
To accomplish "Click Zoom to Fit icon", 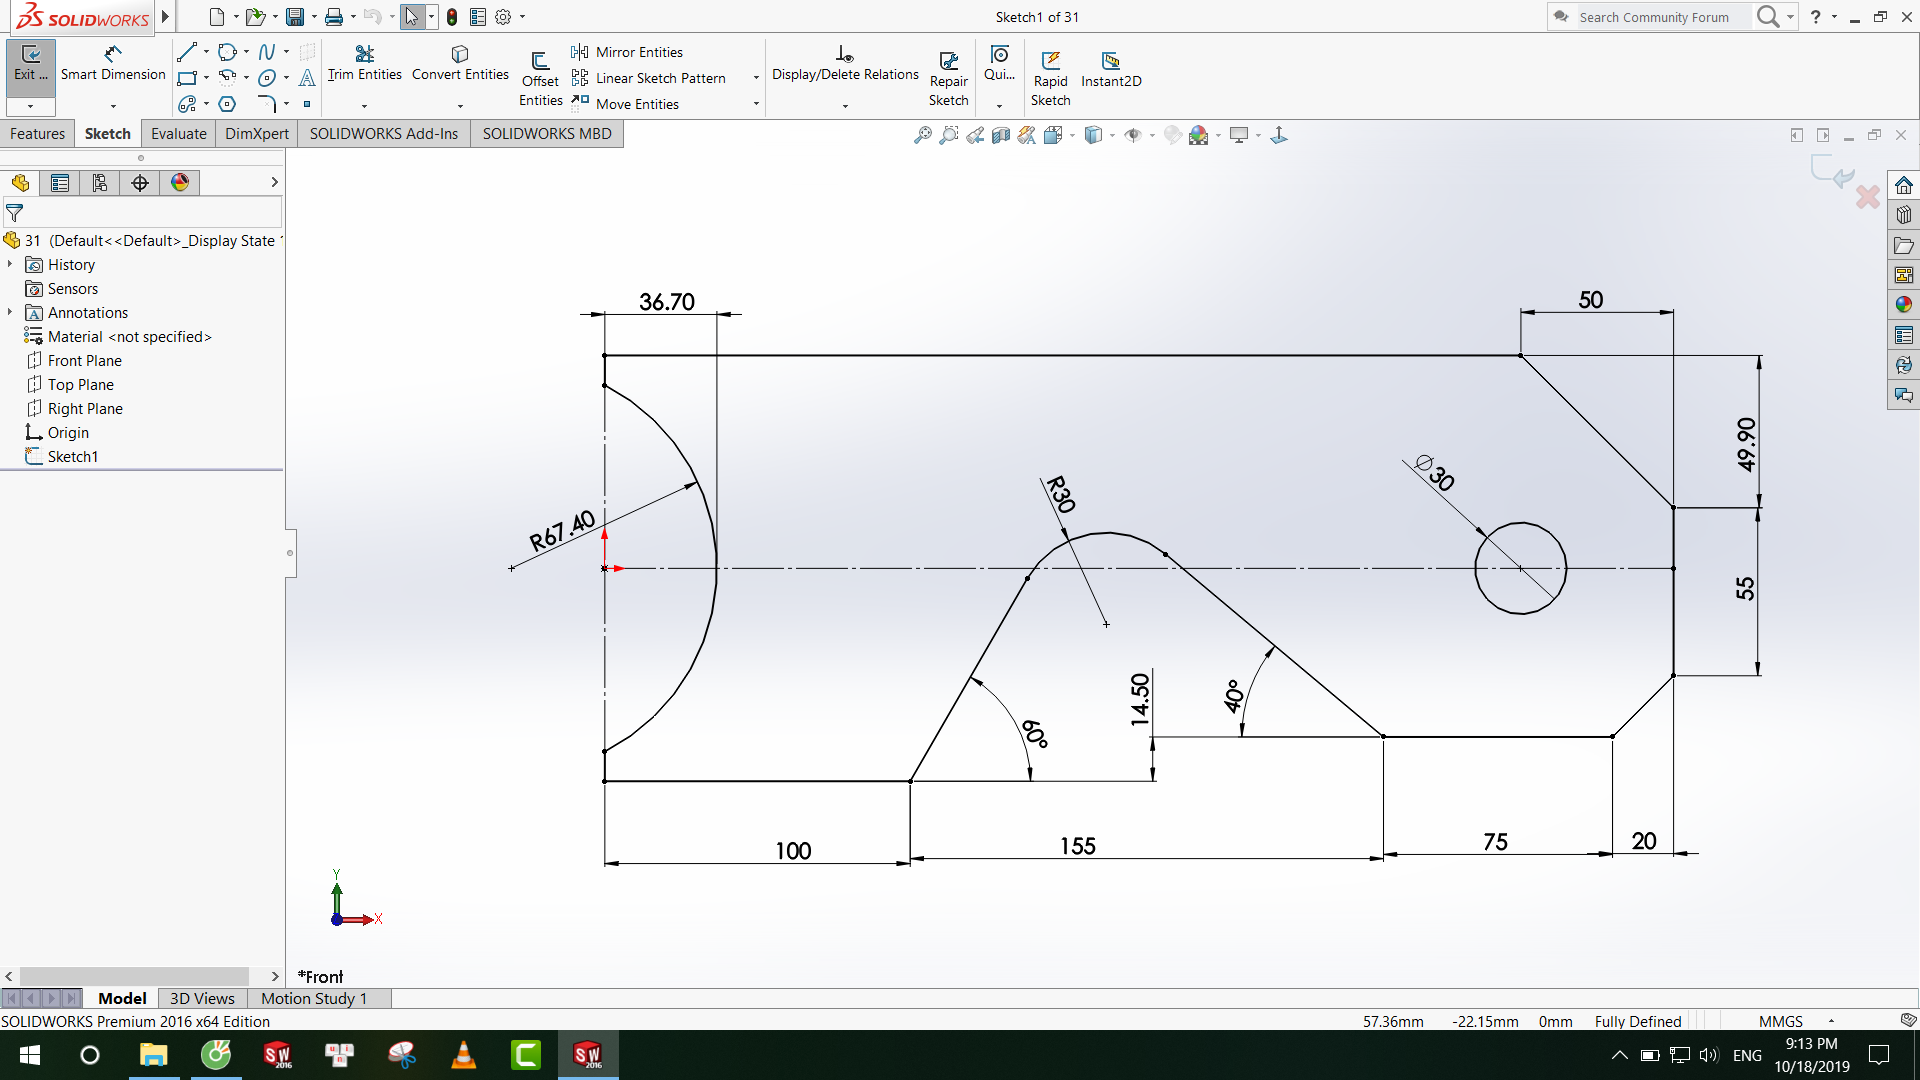I will point(923,135).
